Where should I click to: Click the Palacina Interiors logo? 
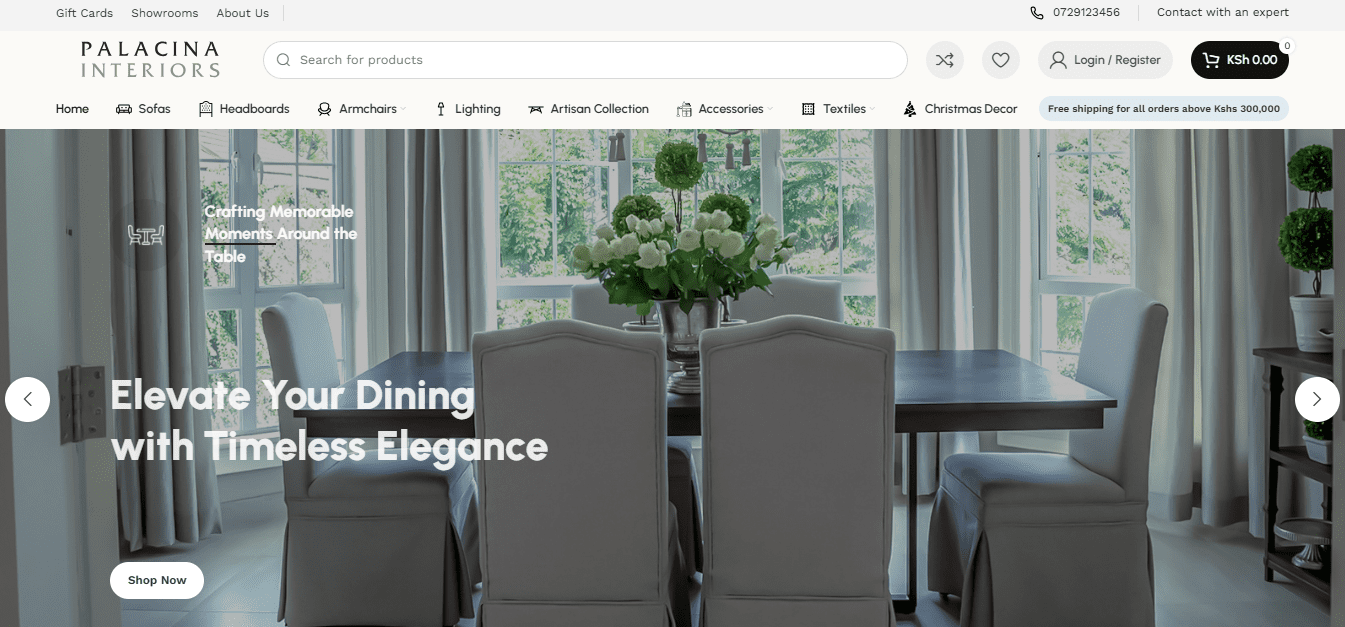150,59
